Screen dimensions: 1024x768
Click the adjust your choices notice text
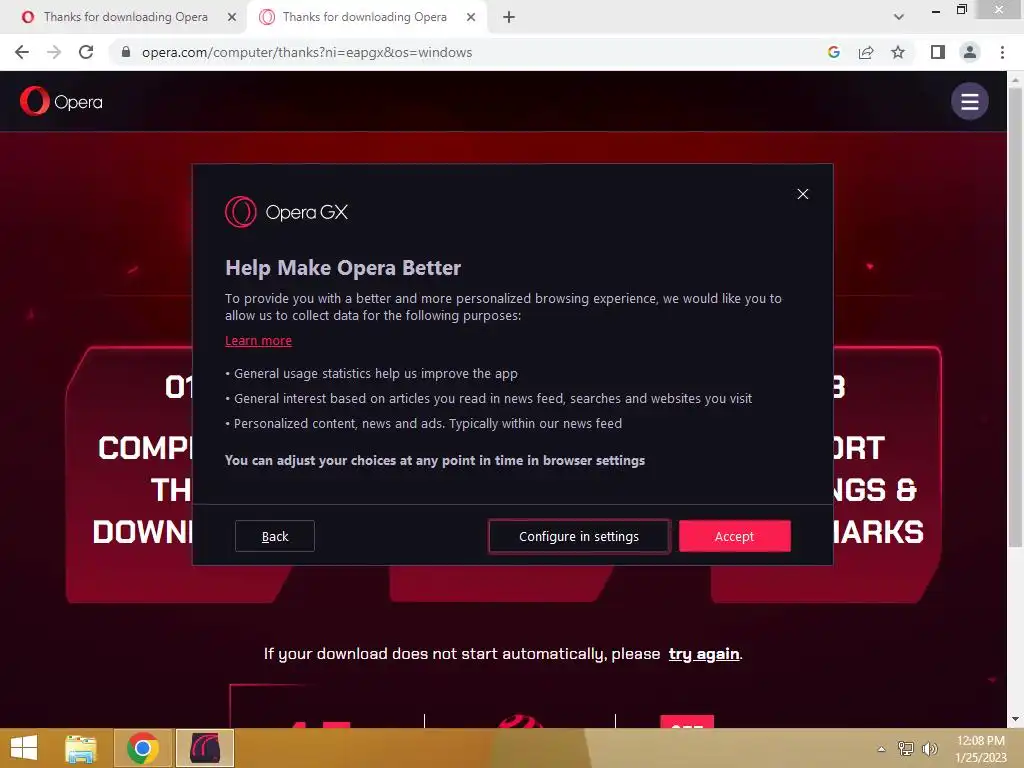(x=435, y=460)
